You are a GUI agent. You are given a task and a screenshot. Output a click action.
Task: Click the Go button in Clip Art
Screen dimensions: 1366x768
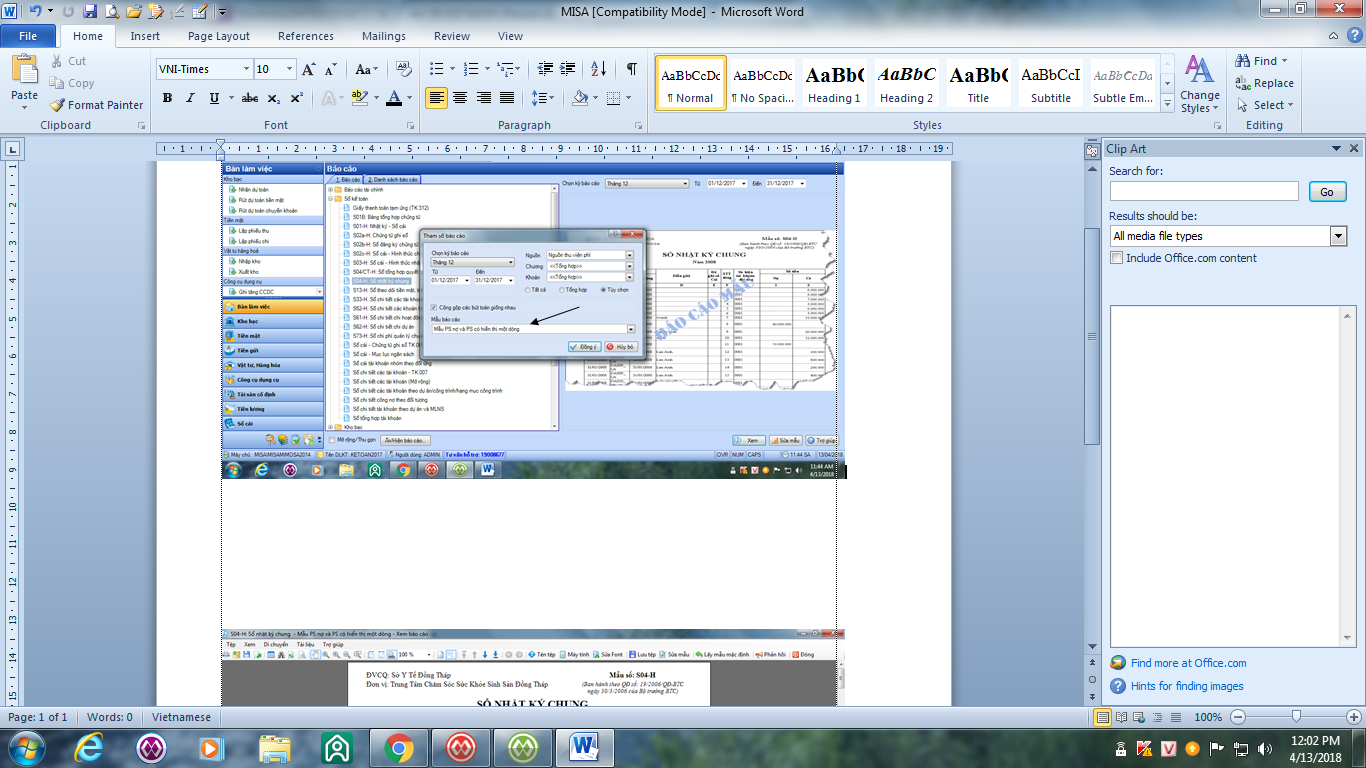[x=1327, y=192]
